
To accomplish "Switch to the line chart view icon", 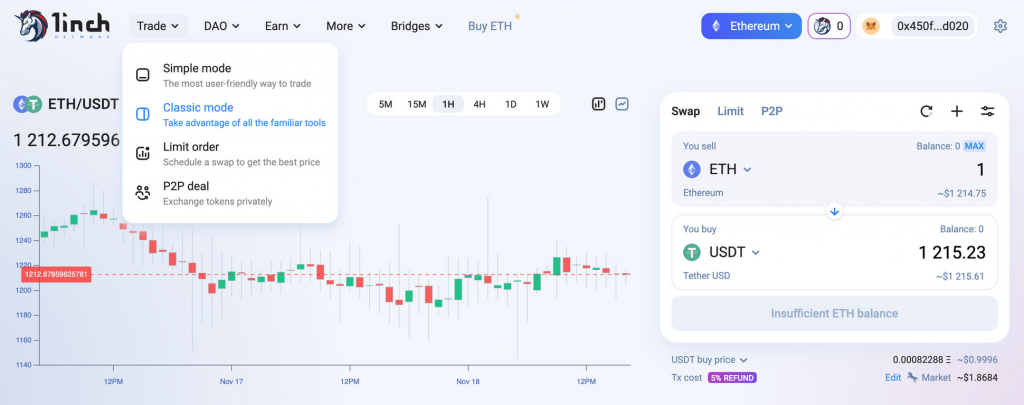I will (x=622, y=104).
